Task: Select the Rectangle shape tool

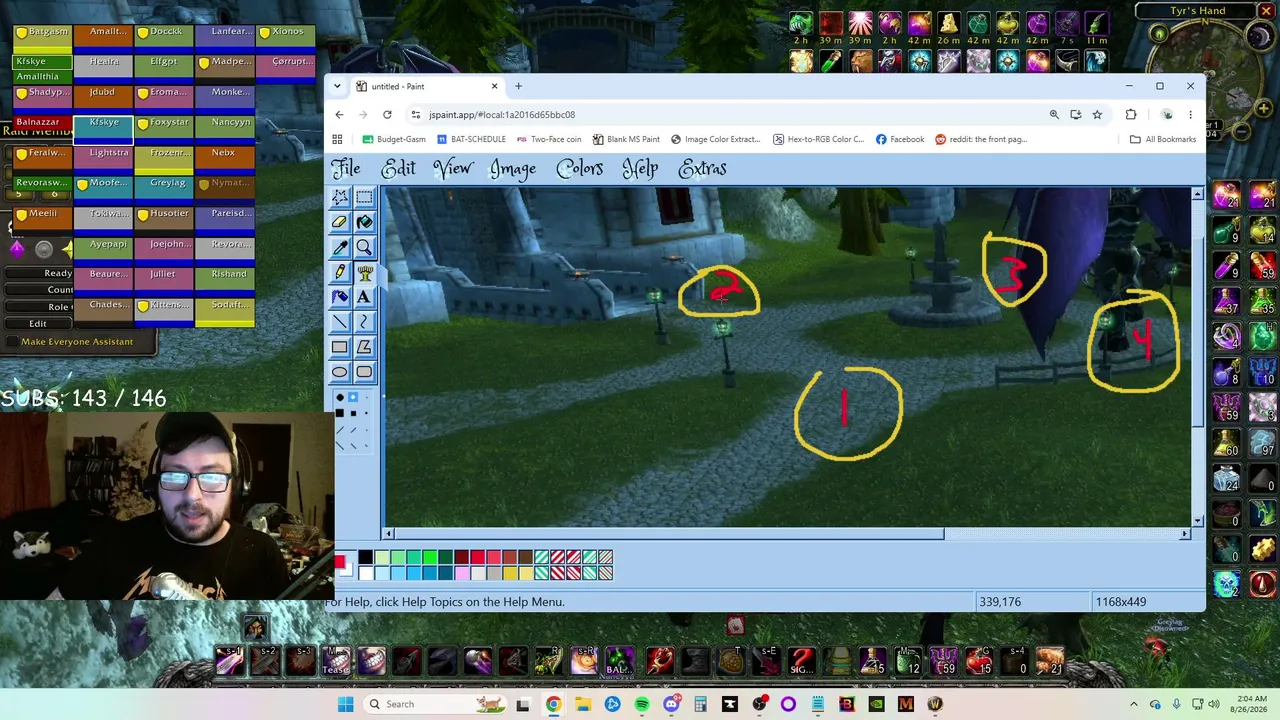Action: coord(340,347)
